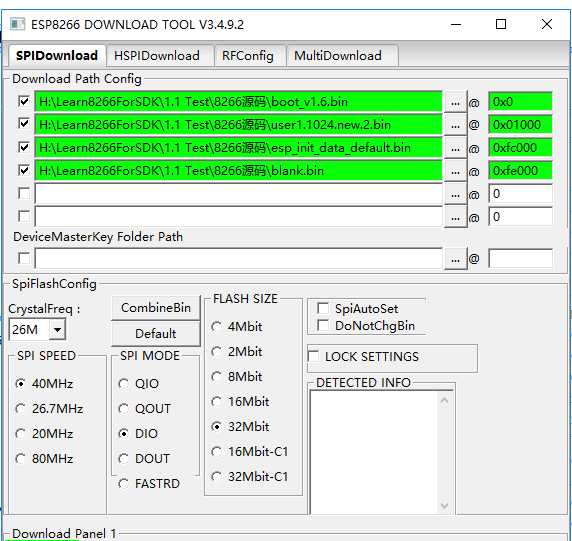Enable the sixth empty file path checkbox
Viewport: 572px width, 541px height.
[24, 216]
